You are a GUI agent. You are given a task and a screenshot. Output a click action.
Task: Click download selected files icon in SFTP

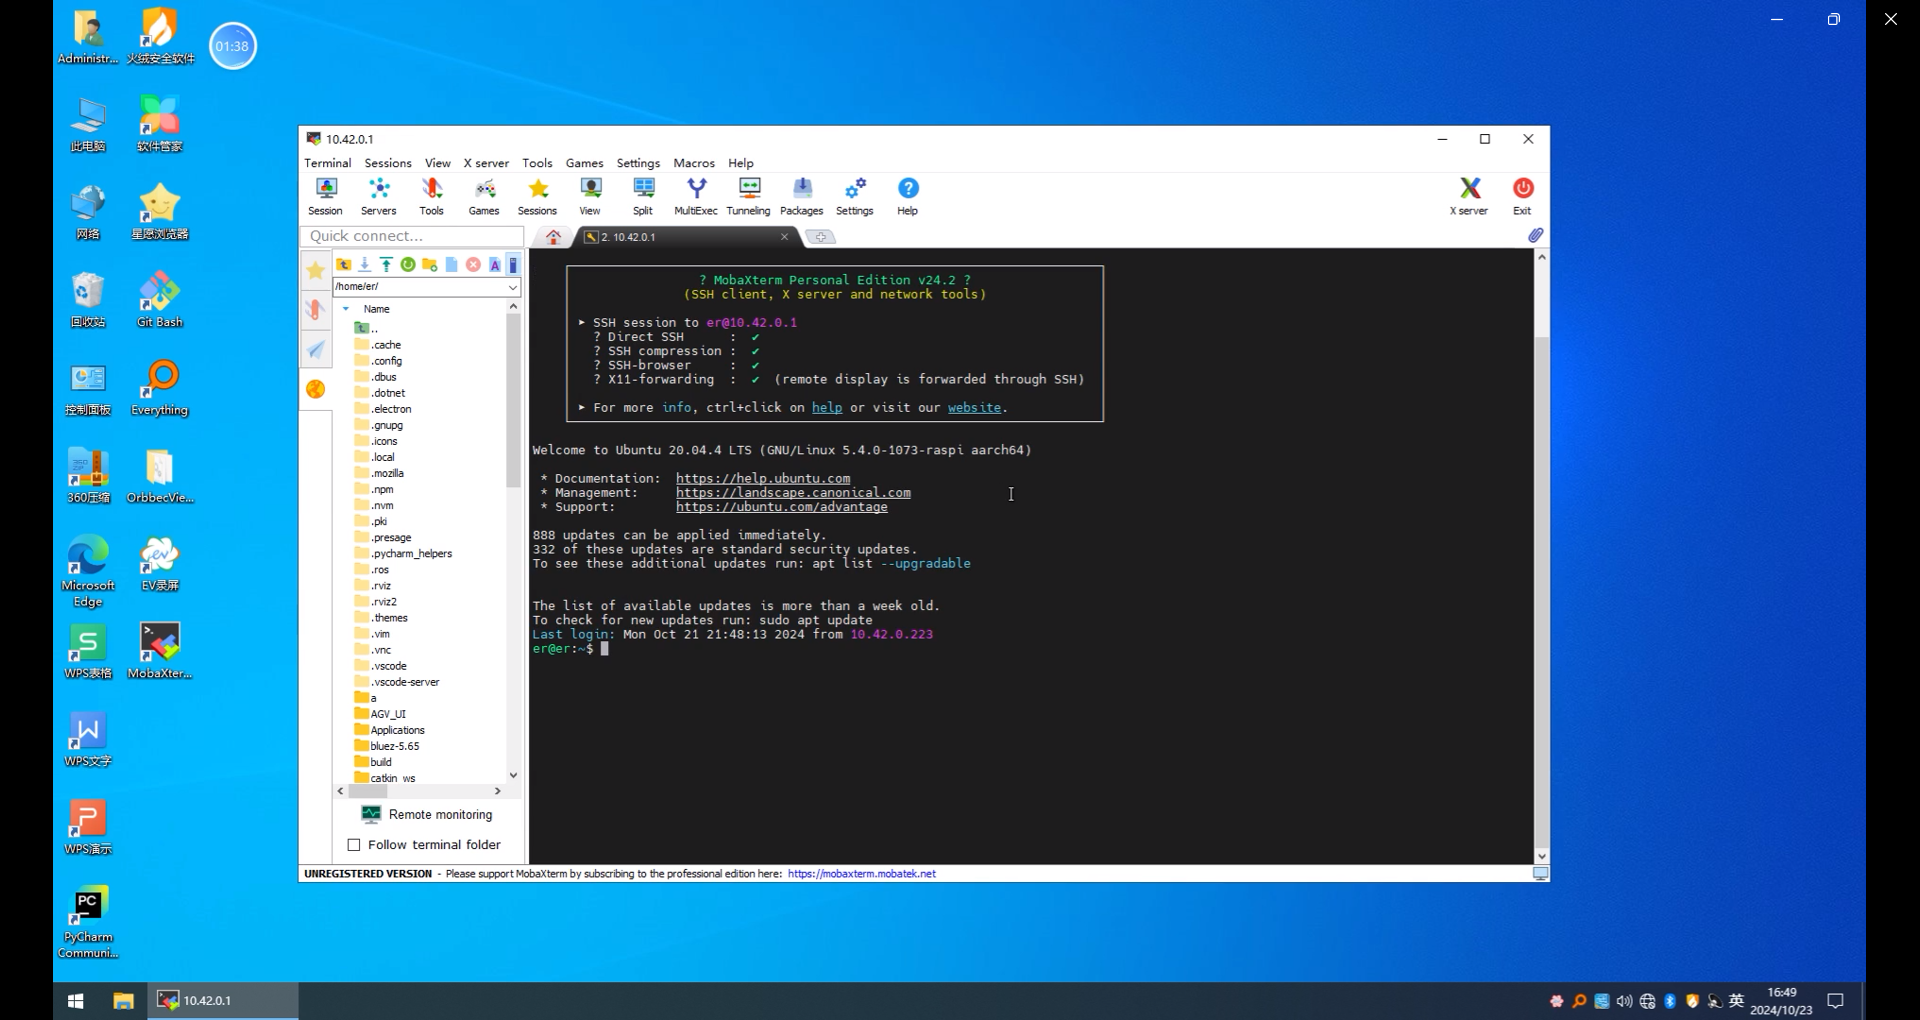click(365, 264)
